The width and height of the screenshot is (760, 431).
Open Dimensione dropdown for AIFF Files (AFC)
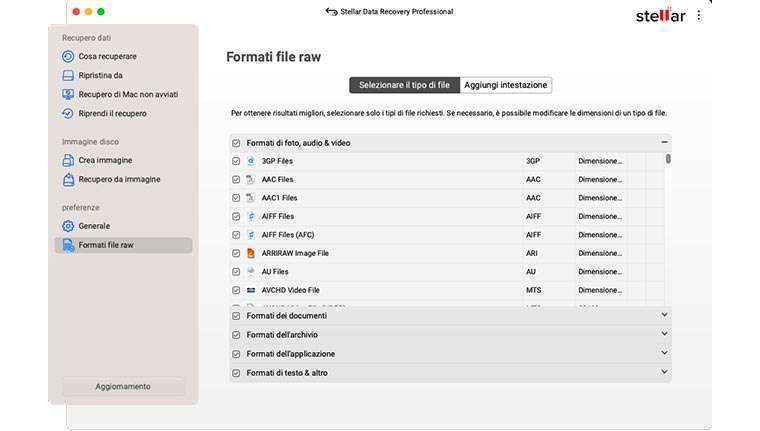click(600, 235)
